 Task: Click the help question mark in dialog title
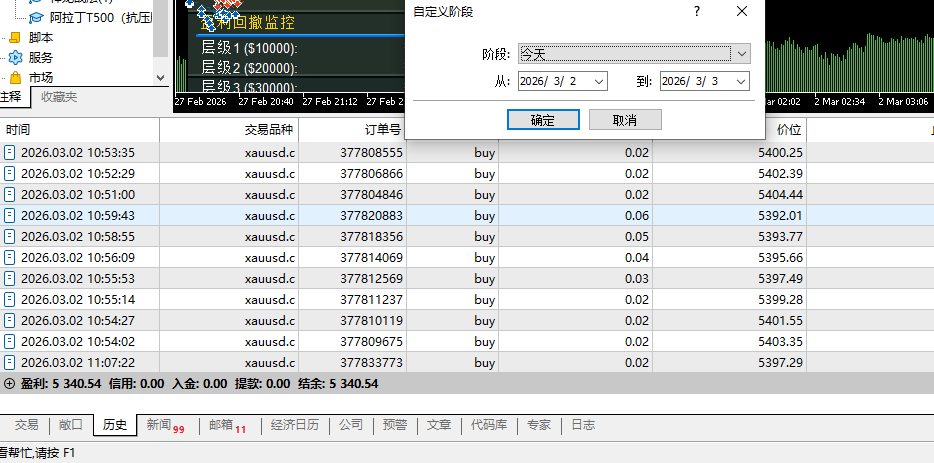tap(697, 11)
